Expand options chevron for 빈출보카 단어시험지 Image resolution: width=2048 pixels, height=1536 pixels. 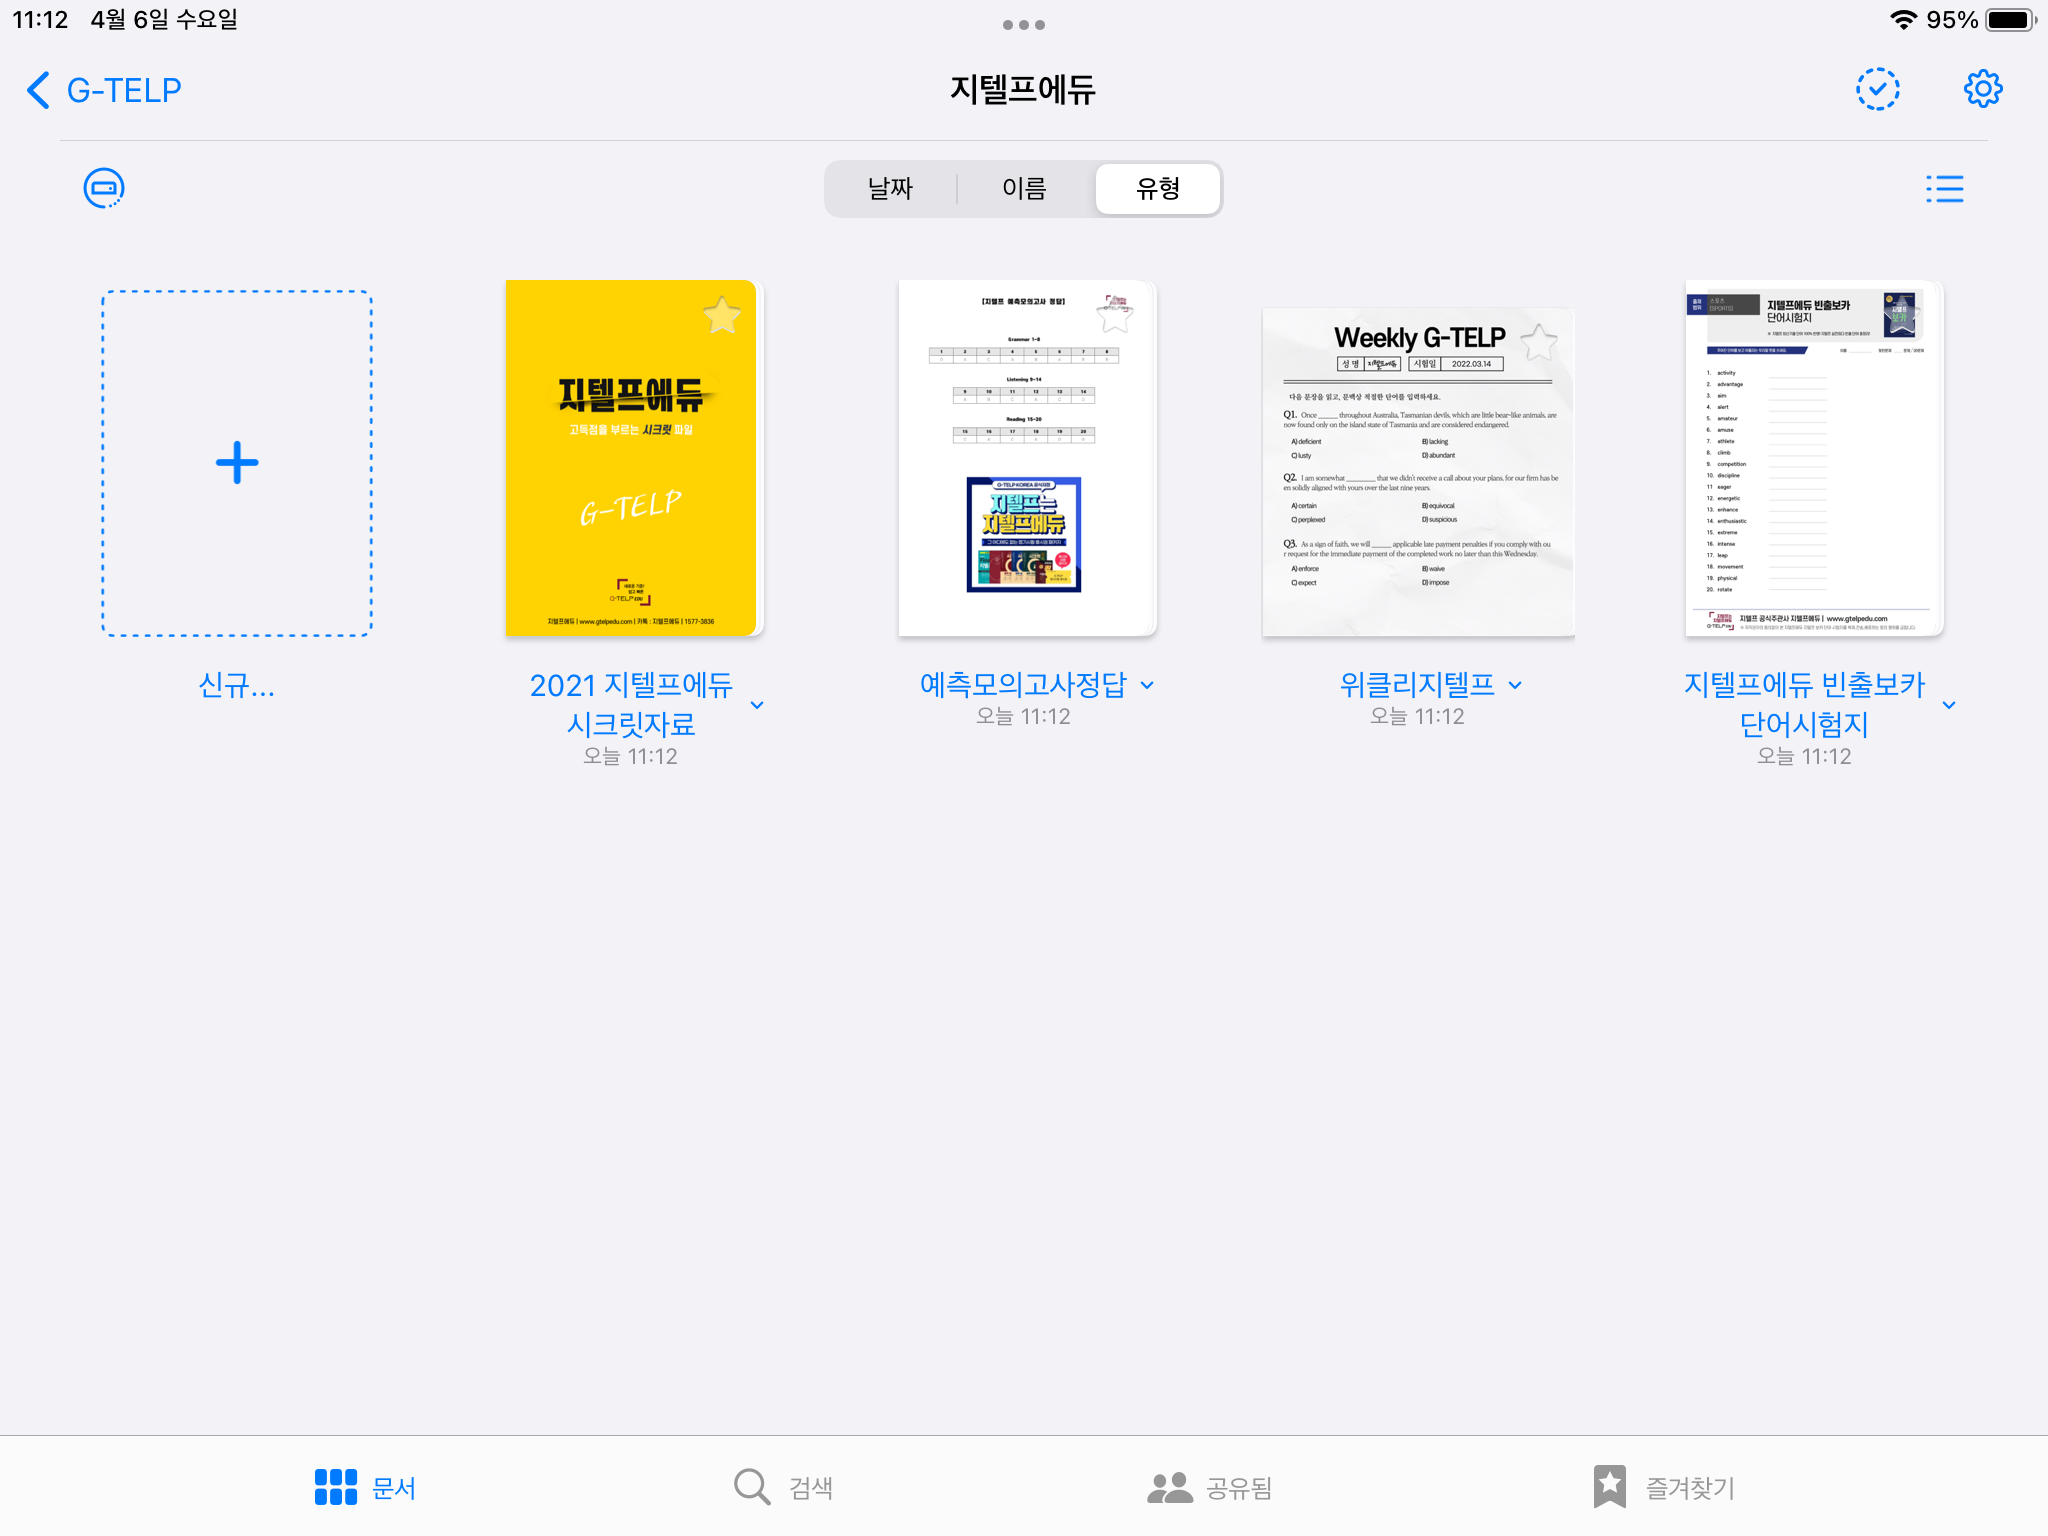point(1949,705)
